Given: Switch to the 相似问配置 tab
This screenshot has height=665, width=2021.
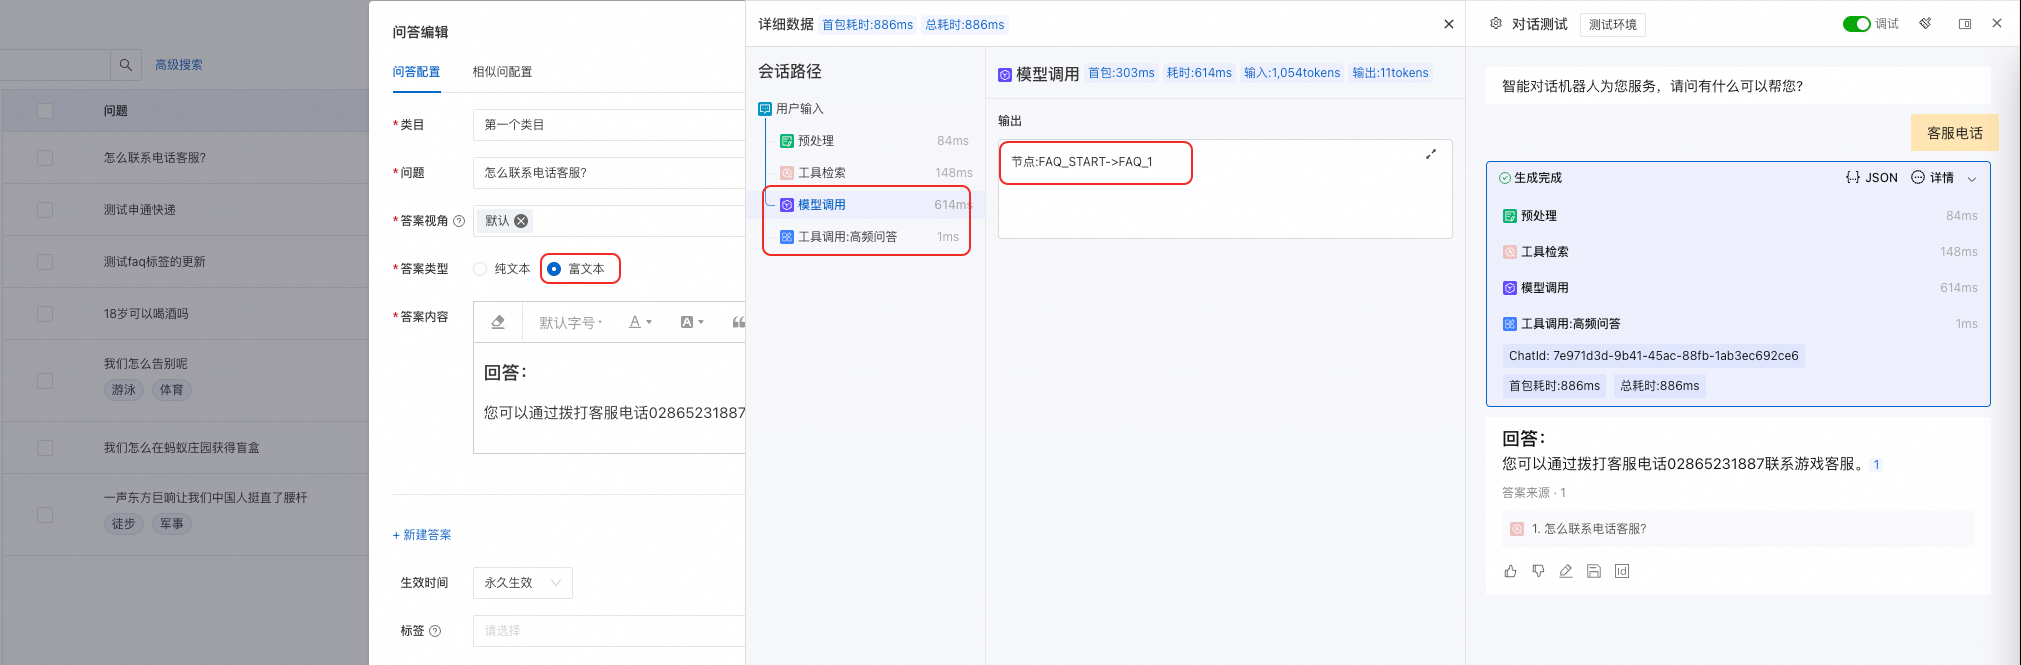Looking at the screenshot, I should click(502, 72).
